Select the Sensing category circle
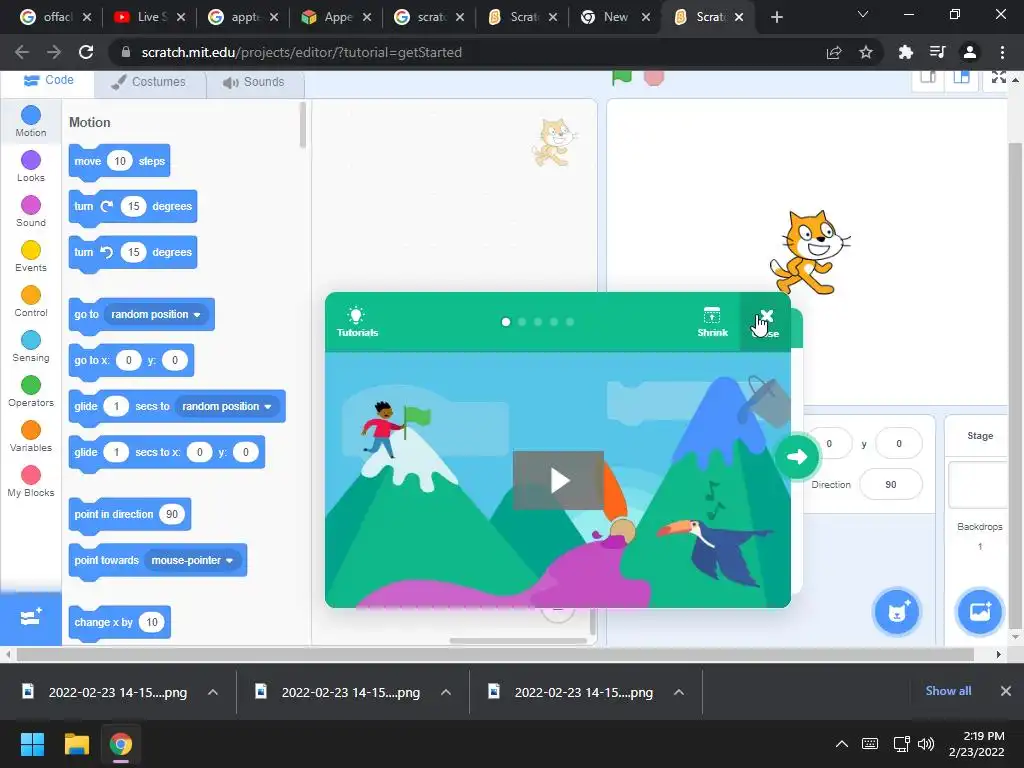This screenshot has width=1024, height=768. pos(31,340)
